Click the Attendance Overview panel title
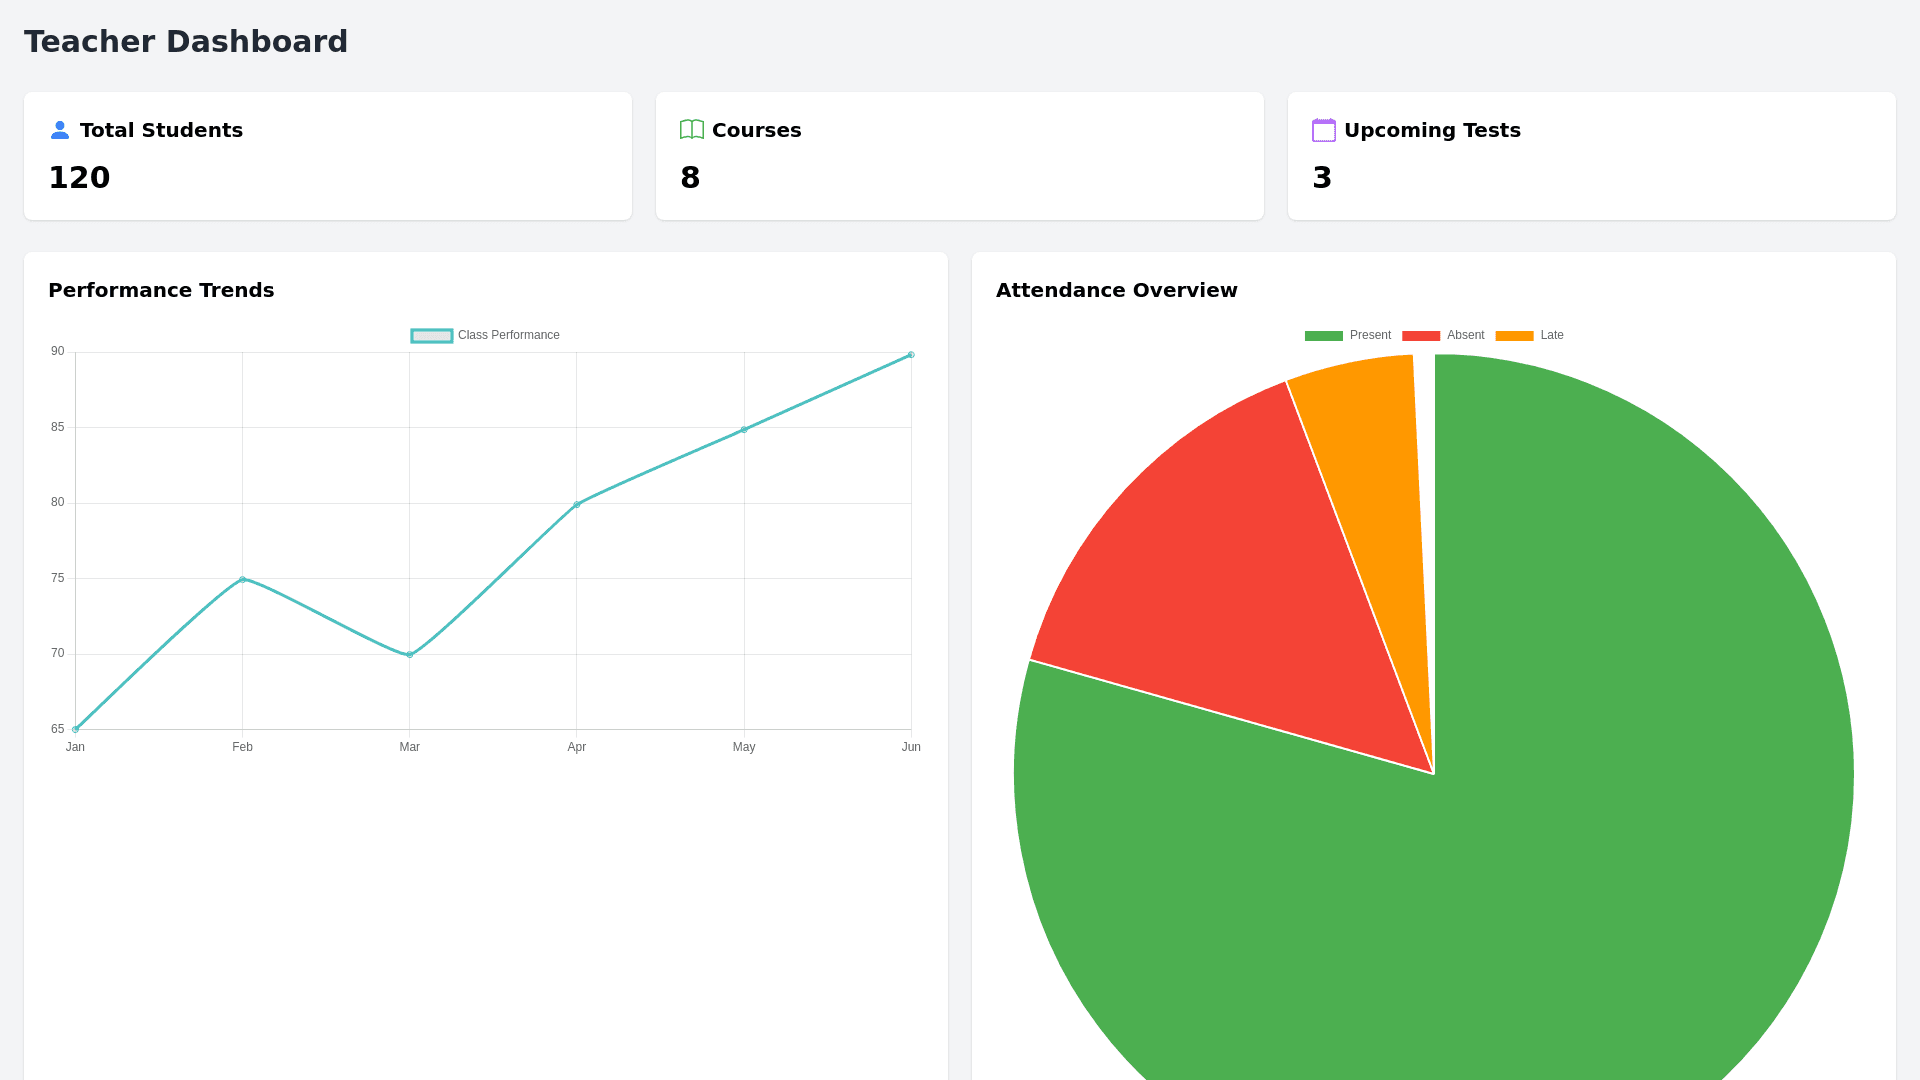This screenshot has width=1920, height=1080. (1116, 290)
